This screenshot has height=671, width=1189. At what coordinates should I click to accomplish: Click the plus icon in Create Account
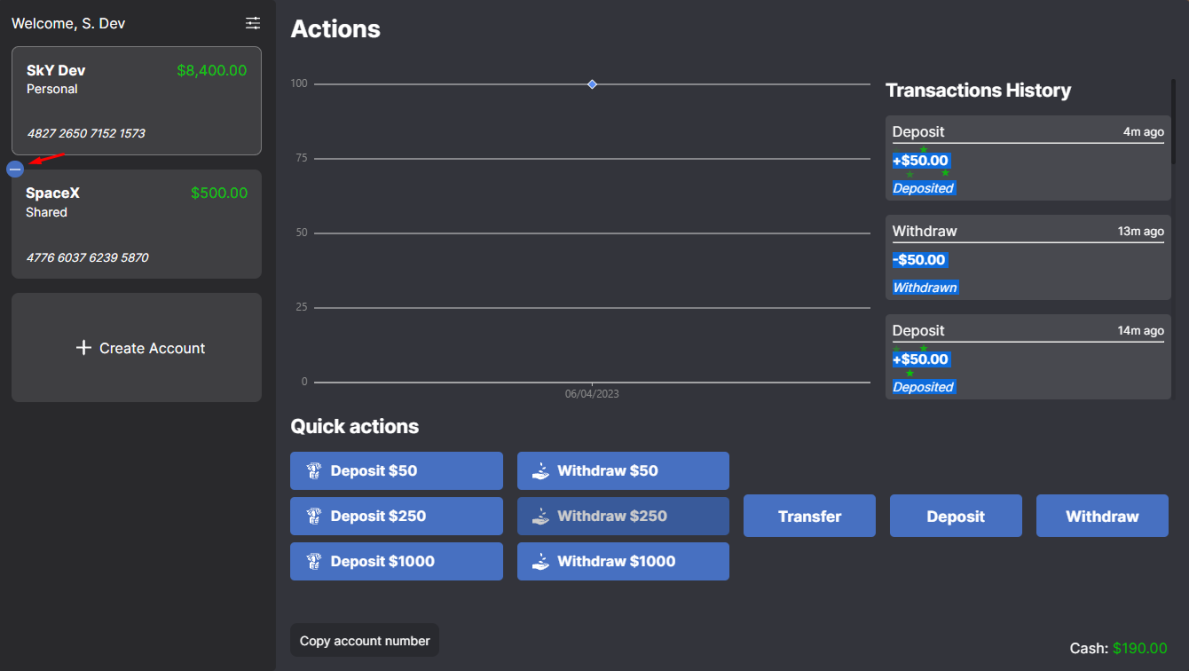[x=83, y=348]
